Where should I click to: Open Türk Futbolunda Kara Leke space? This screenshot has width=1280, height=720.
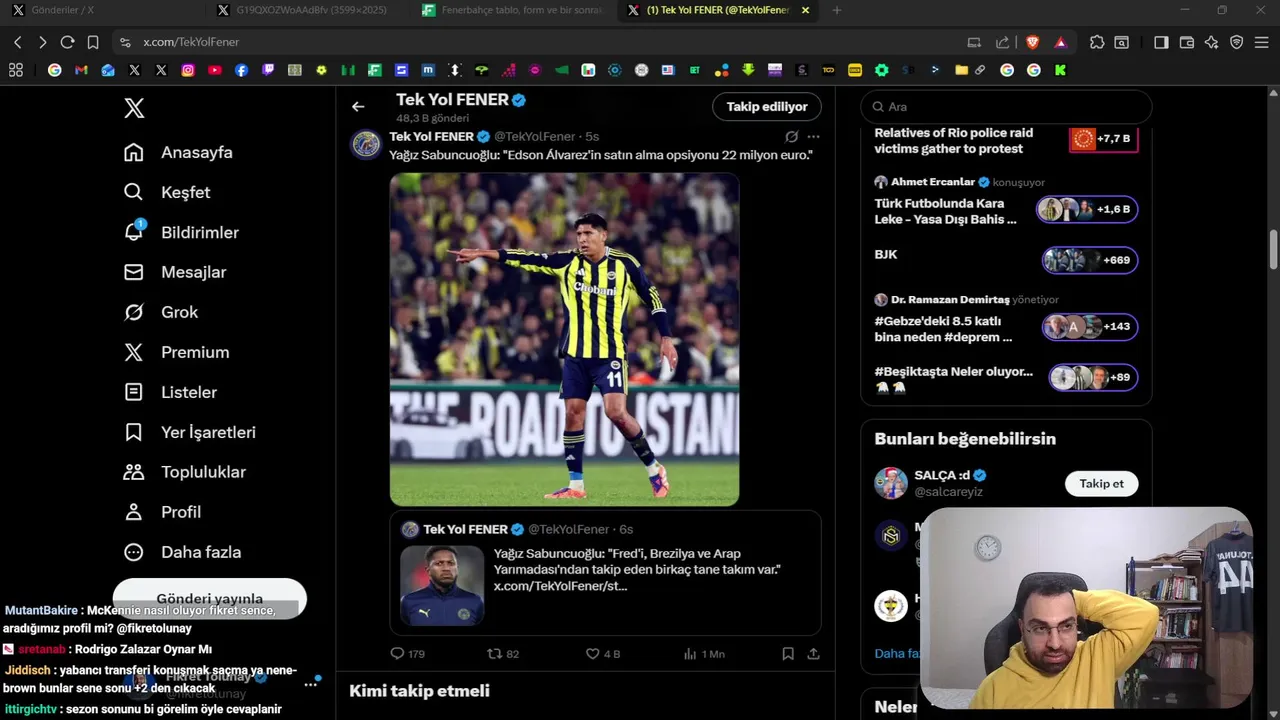click(x=1006, y=201)
